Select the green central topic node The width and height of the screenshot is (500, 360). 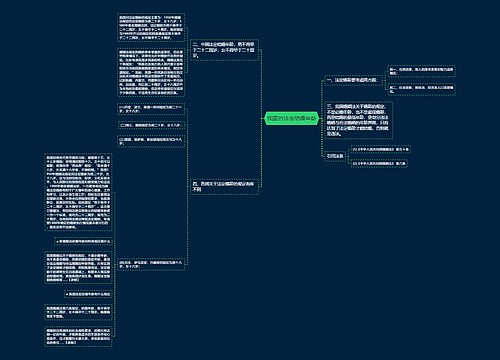click(x=292, y=118)
